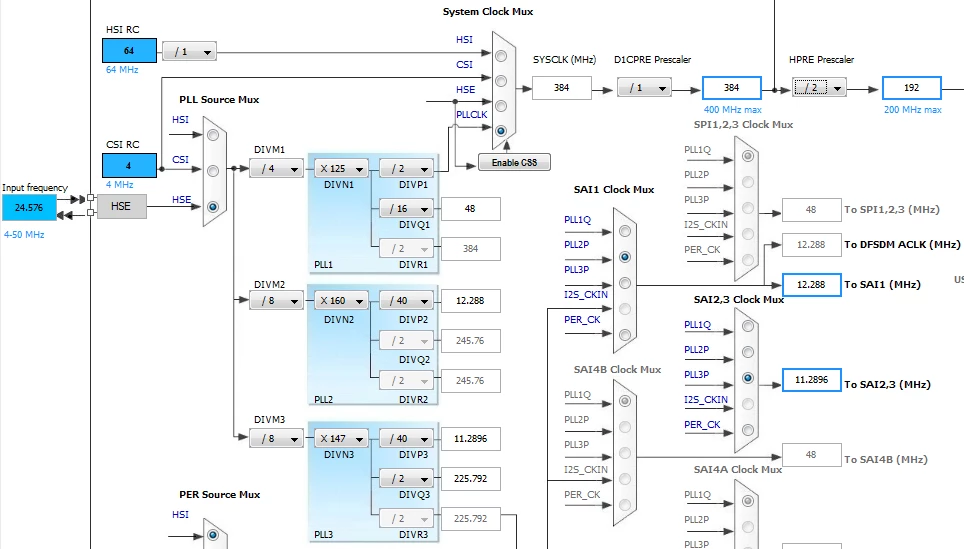Open the DIVQ3 /2 dropdown

tap(406, 478)
